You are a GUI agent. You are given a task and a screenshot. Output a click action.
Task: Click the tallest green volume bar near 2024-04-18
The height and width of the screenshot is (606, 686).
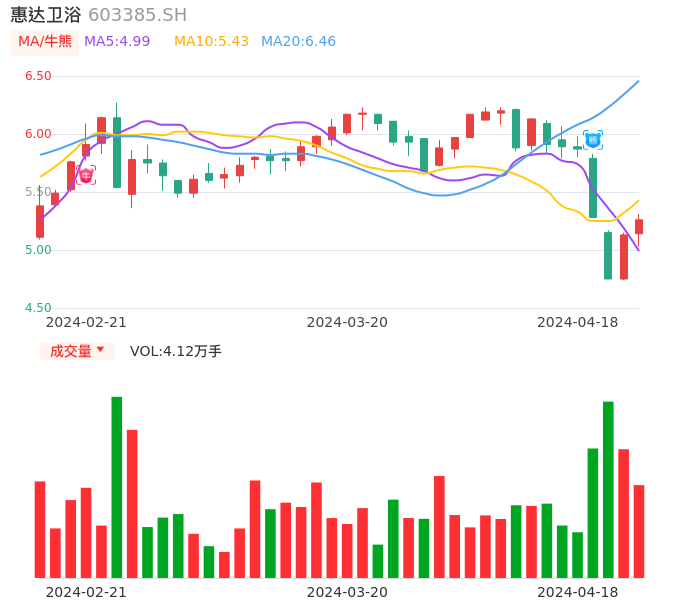click(x=608, y=490)
